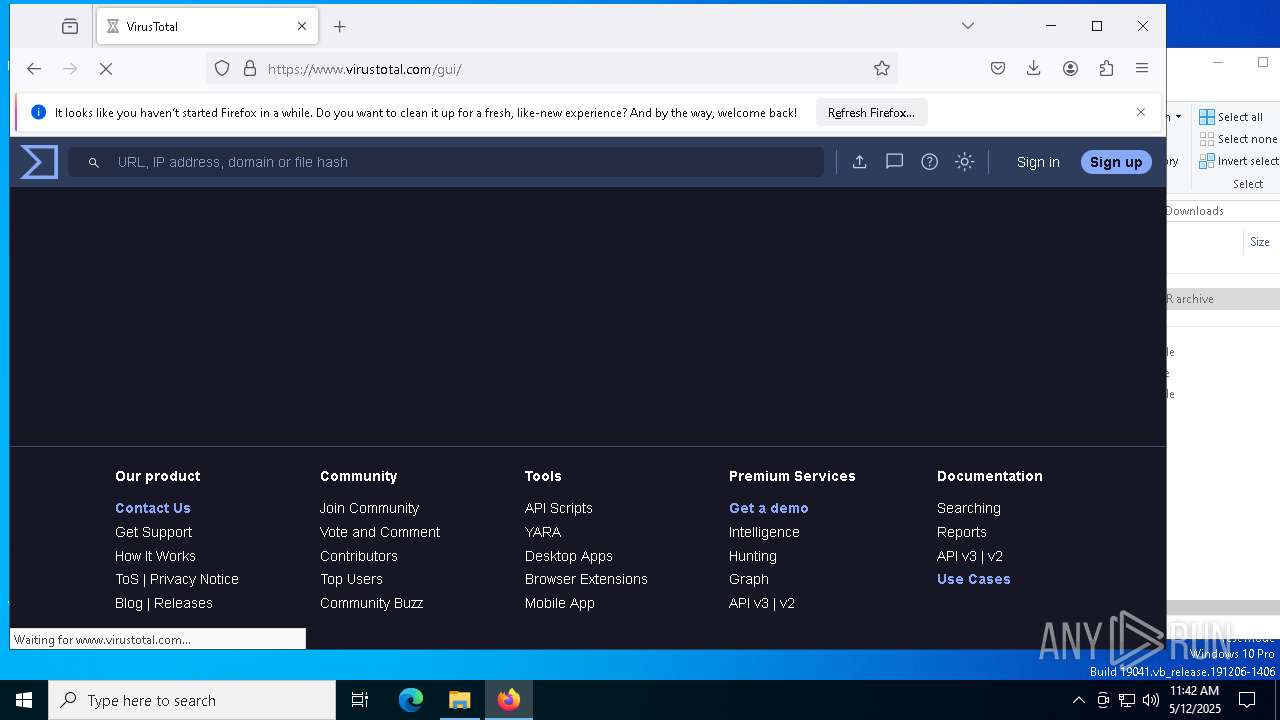Open Task View from the taskbar
This screenshot has width=1280, height=720.
360,700
